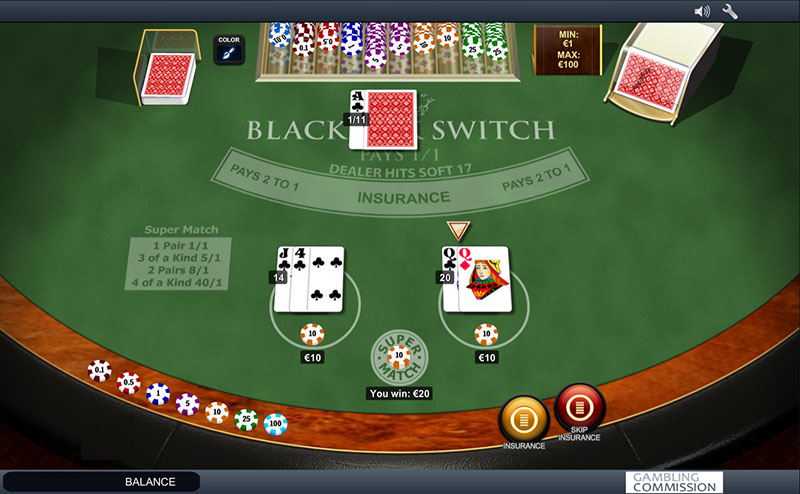Open the COLOR table picker
This screenshot has height=494, width=800.
coord(229,49)
